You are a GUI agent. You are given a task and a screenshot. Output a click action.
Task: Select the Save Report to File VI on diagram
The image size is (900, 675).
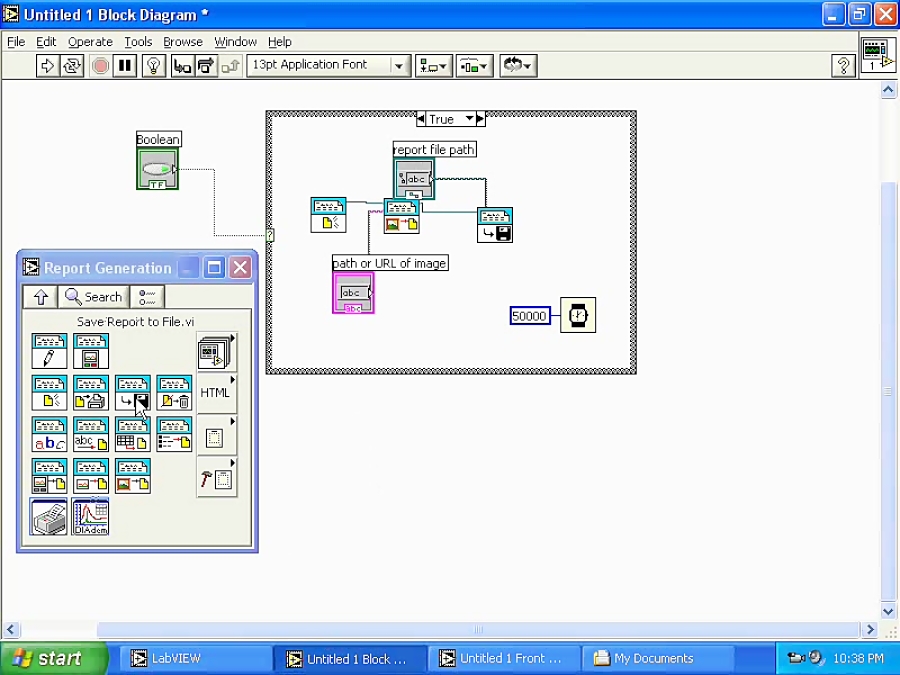click(x=495, y=225)
